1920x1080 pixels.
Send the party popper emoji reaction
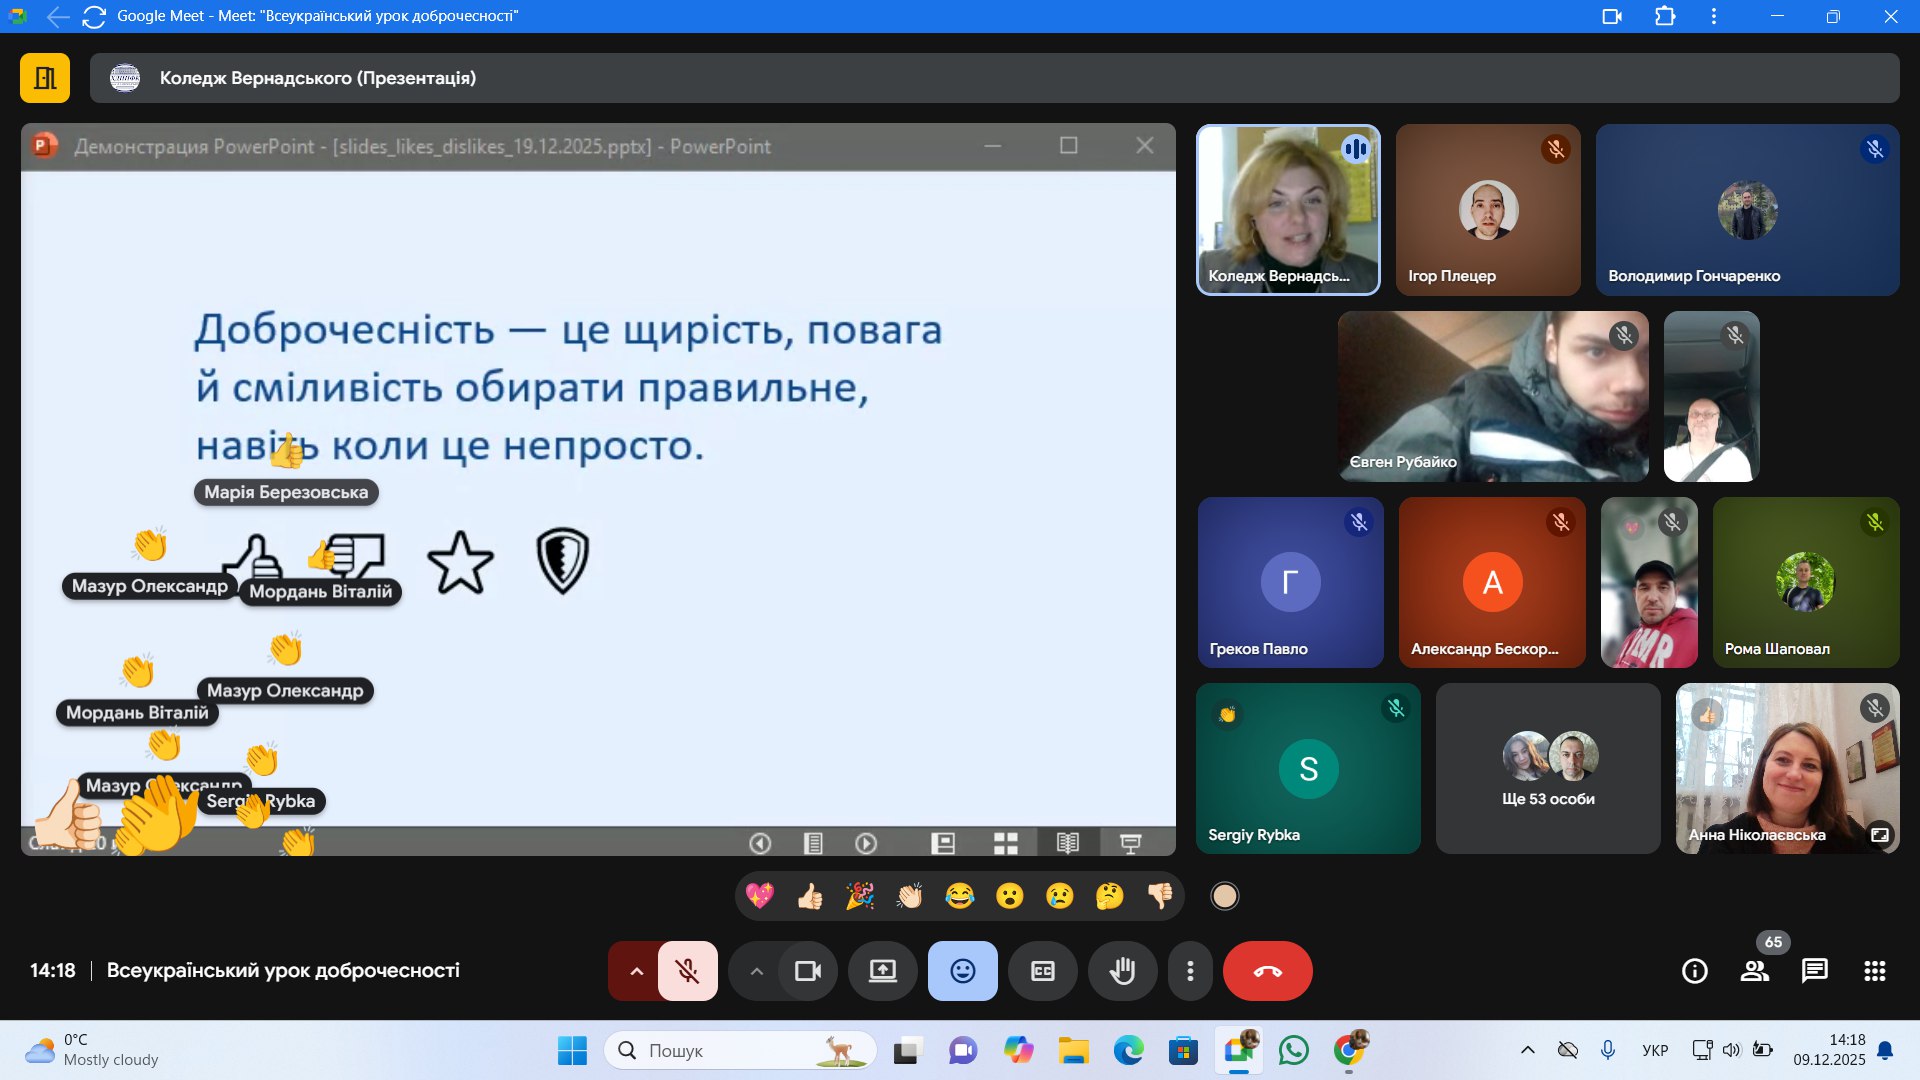[x=860, y=896]
